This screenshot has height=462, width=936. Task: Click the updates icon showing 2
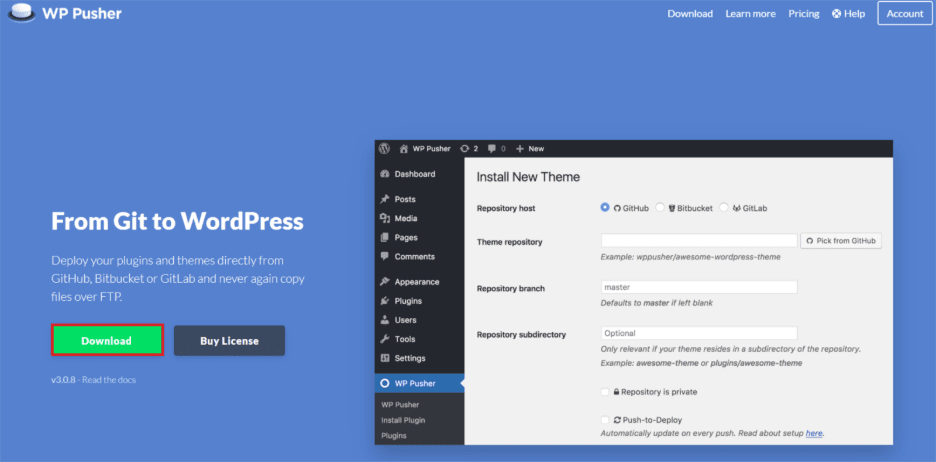click(469, 149)
